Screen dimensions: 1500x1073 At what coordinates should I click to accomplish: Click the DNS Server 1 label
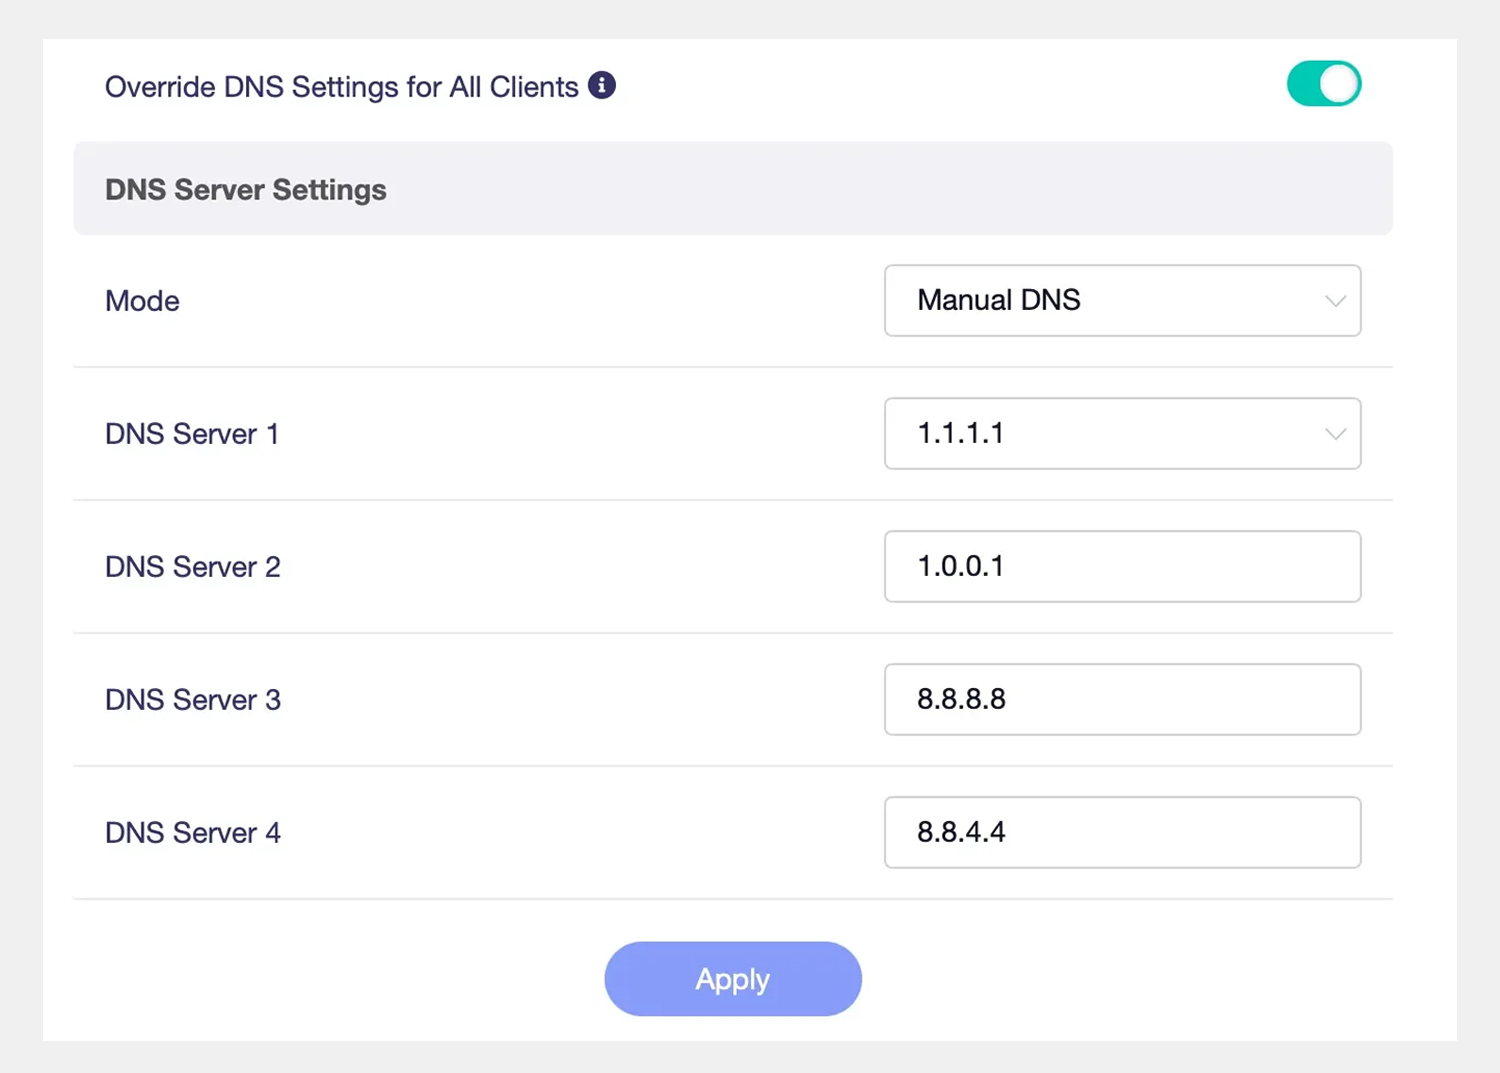(192, 434)
